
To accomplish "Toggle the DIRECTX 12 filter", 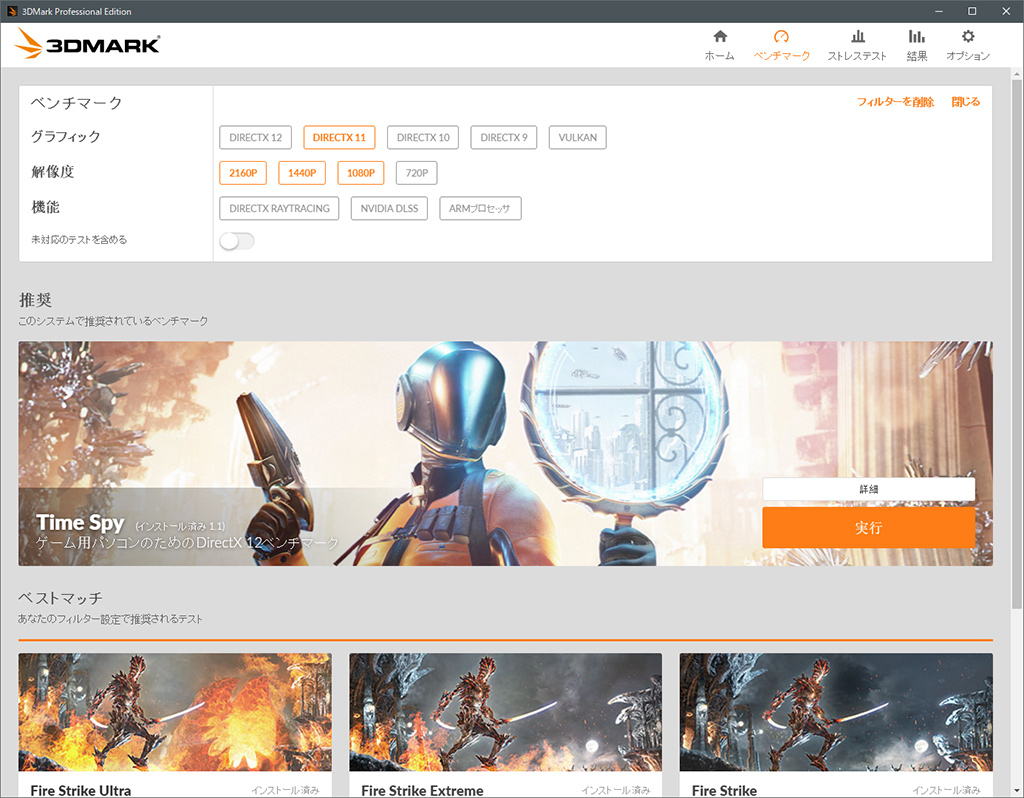I will [x=255, y=137].
